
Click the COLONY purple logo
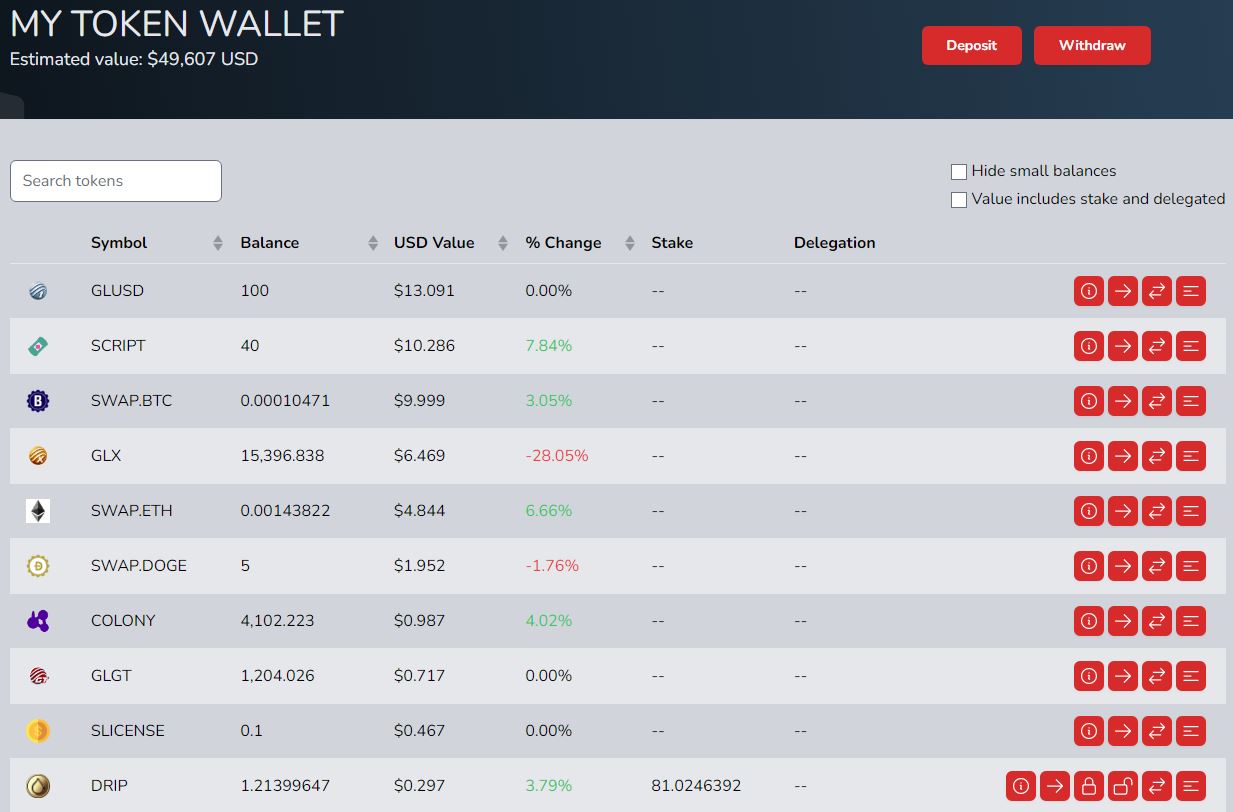click(38, 621)
